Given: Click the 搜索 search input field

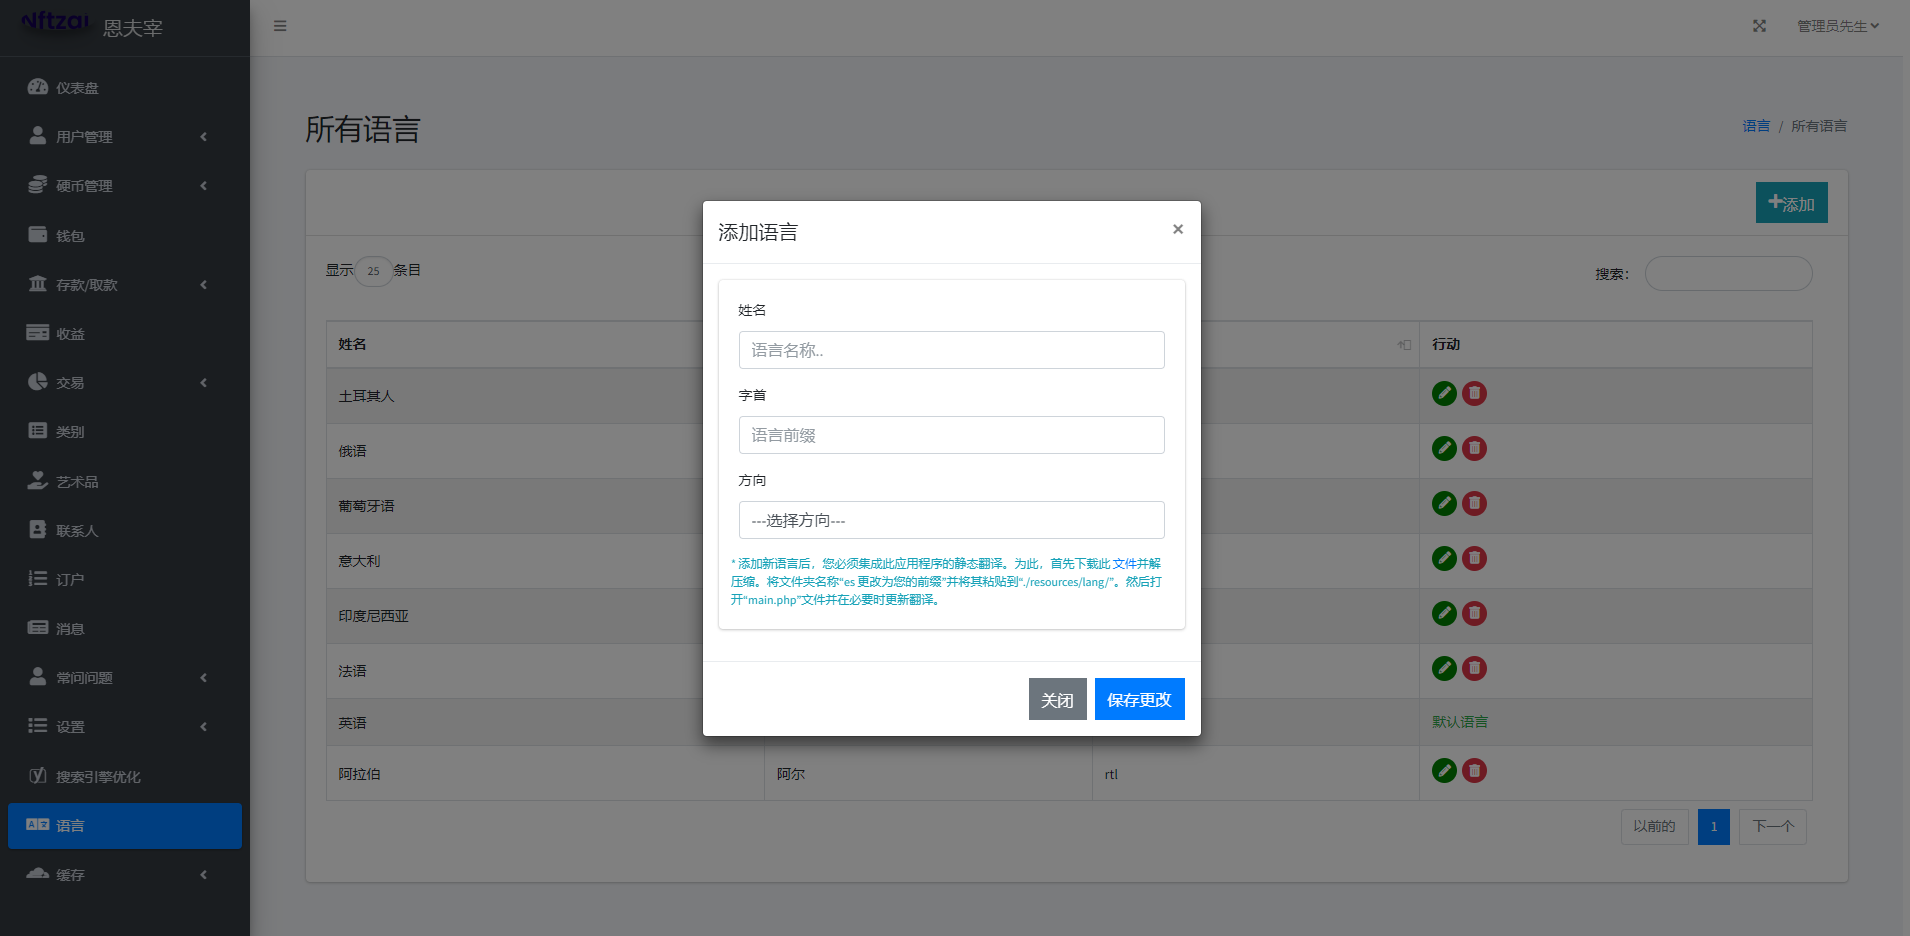Looking at the screenshot, I should point(1727,273).
